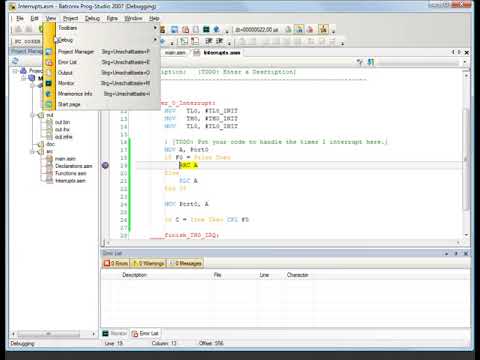Viewport: 480px width, 360px height.
Task: Click the Mnemonics Info icon in View menu
Action: 49,94
